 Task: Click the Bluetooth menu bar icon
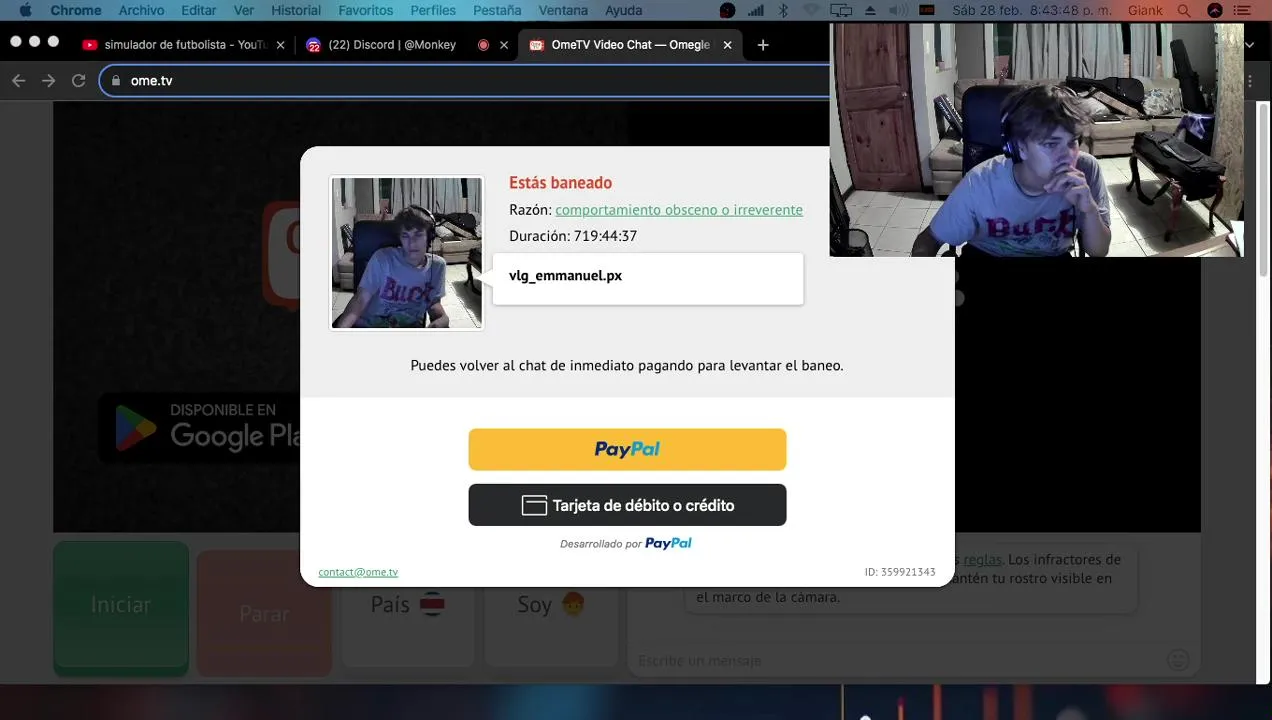coord(783,10)
